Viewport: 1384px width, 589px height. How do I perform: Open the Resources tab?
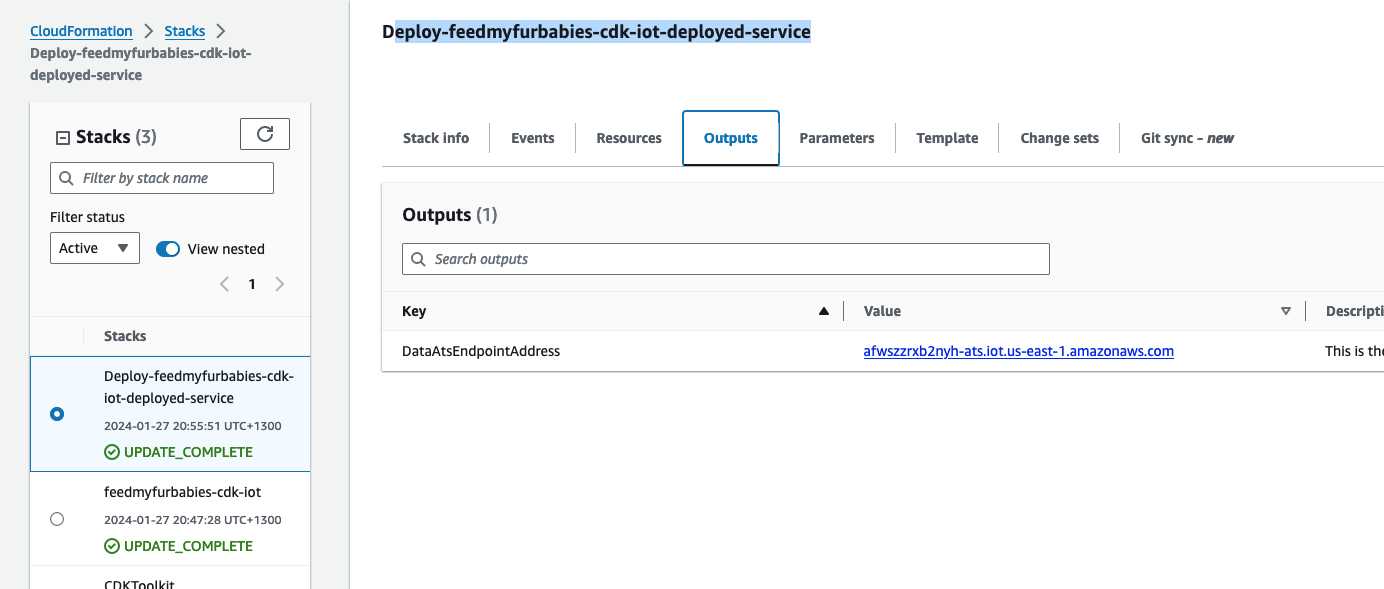pos(629,138)
